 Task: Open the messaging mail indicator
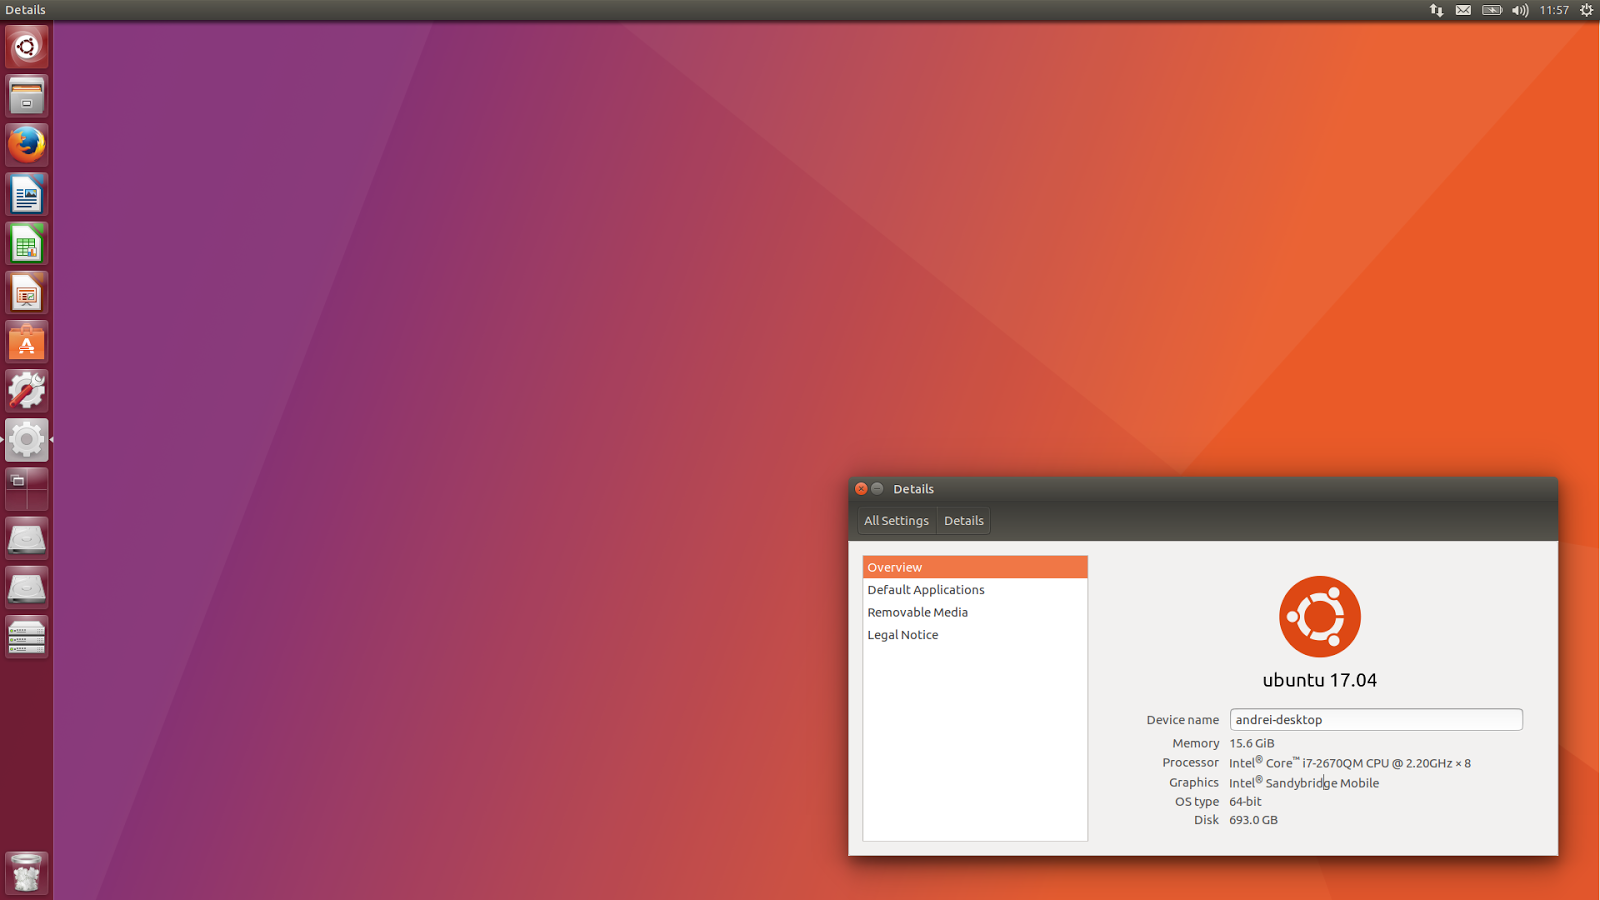pyautogui.click(x=1463, y=10)
